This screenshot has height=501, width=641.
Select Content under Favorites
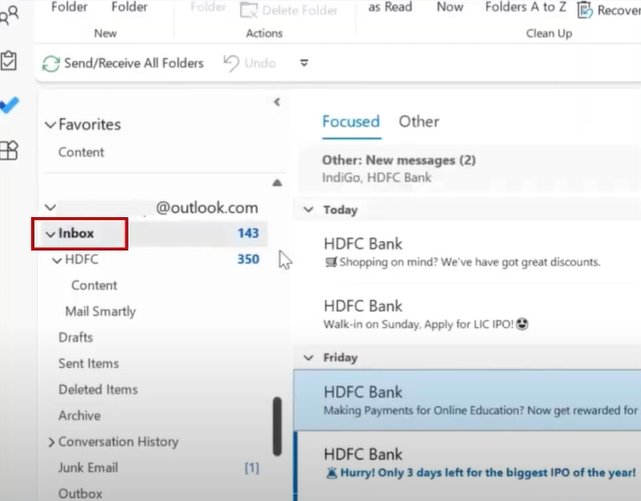coord(81,152)
